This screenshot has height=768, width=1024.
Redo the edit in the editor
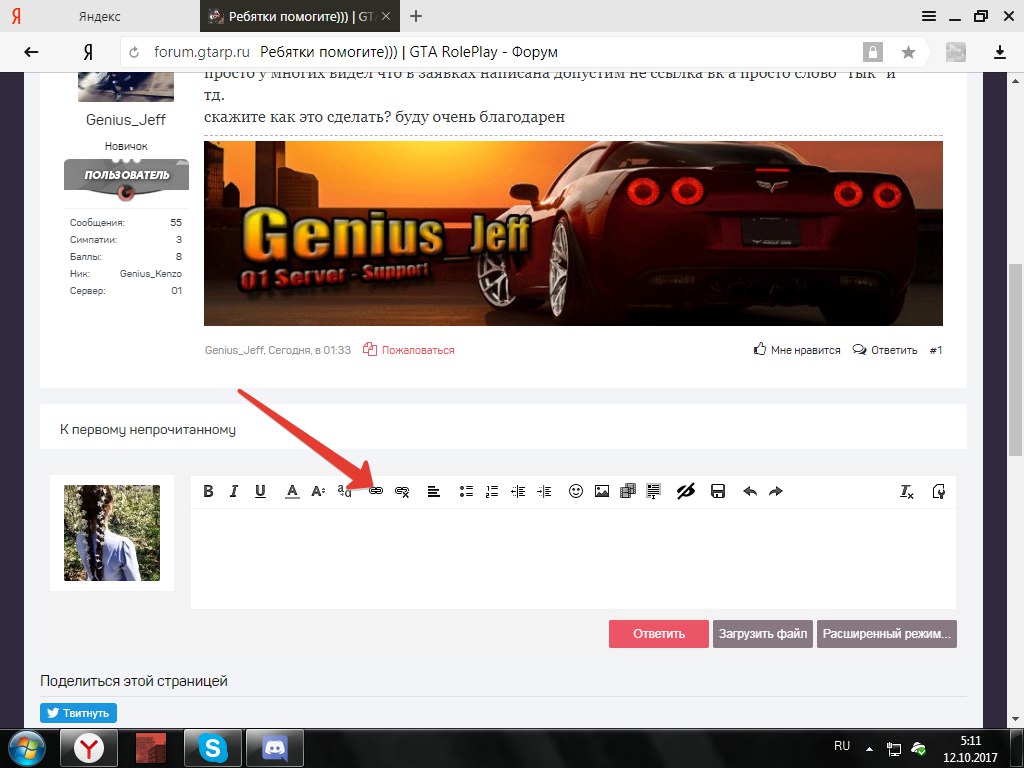[x=776, y=491]
